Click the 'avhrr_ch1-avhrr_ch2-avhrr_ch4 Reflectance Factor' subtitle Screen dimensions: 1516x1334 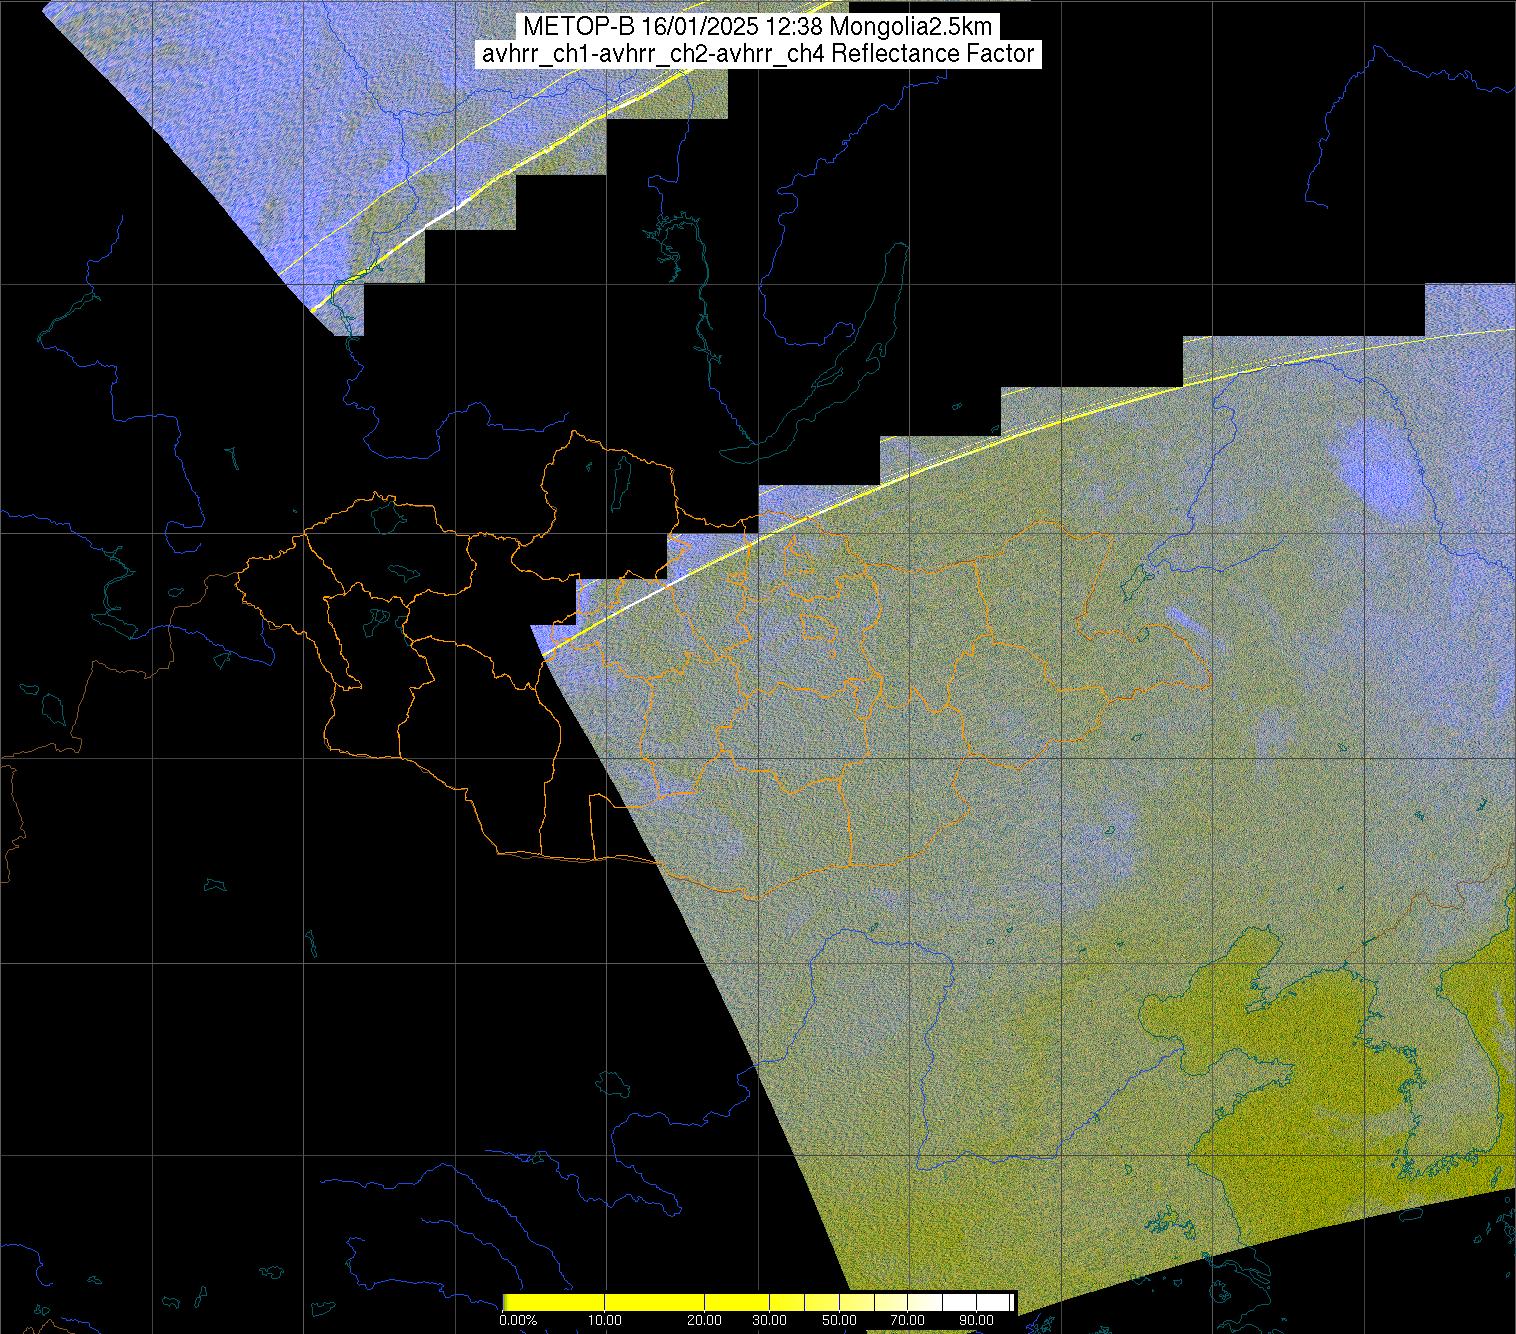pos(757,54)
